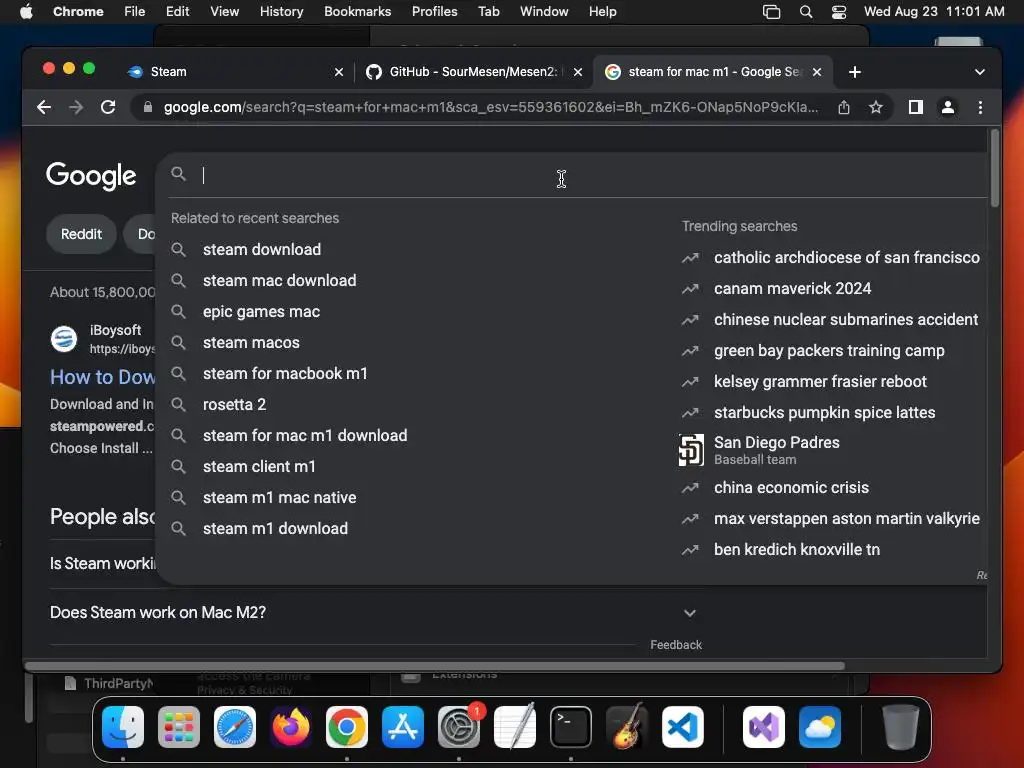Select suggestion steam download
This screenshot has width=1024, height=768.
[262, 249]
